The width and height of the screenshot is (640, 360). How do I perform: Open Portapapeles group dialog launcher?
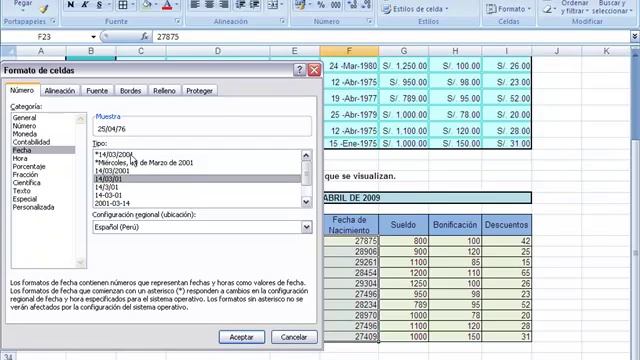tap(53, 21)
